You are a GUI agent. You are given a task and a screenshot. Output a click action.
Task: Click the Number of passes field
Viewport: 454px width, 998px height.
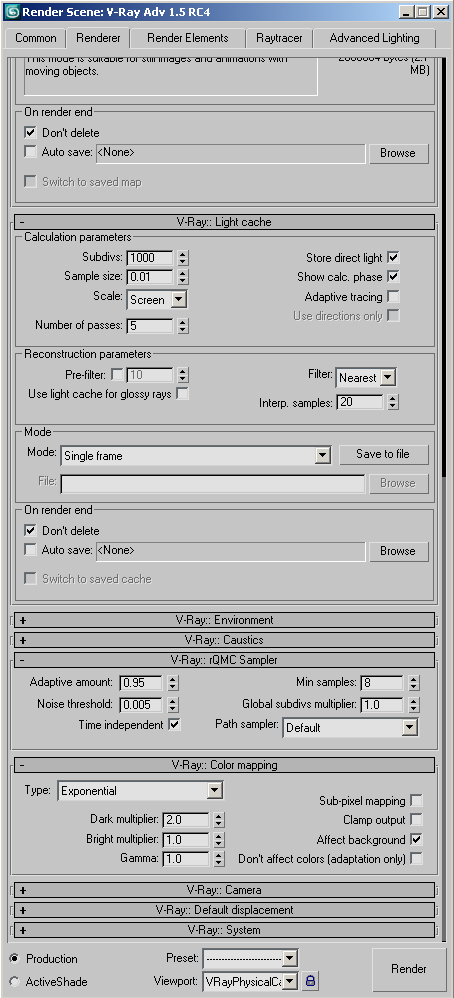(x=150, y=326)
